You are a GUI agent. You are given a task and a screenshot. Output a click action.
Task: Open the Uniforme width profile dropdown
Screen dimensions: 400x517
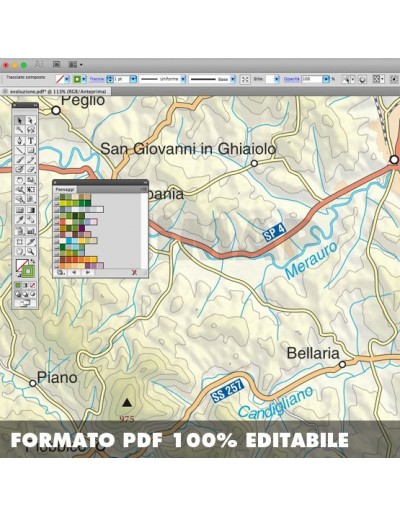click(183, 79)
